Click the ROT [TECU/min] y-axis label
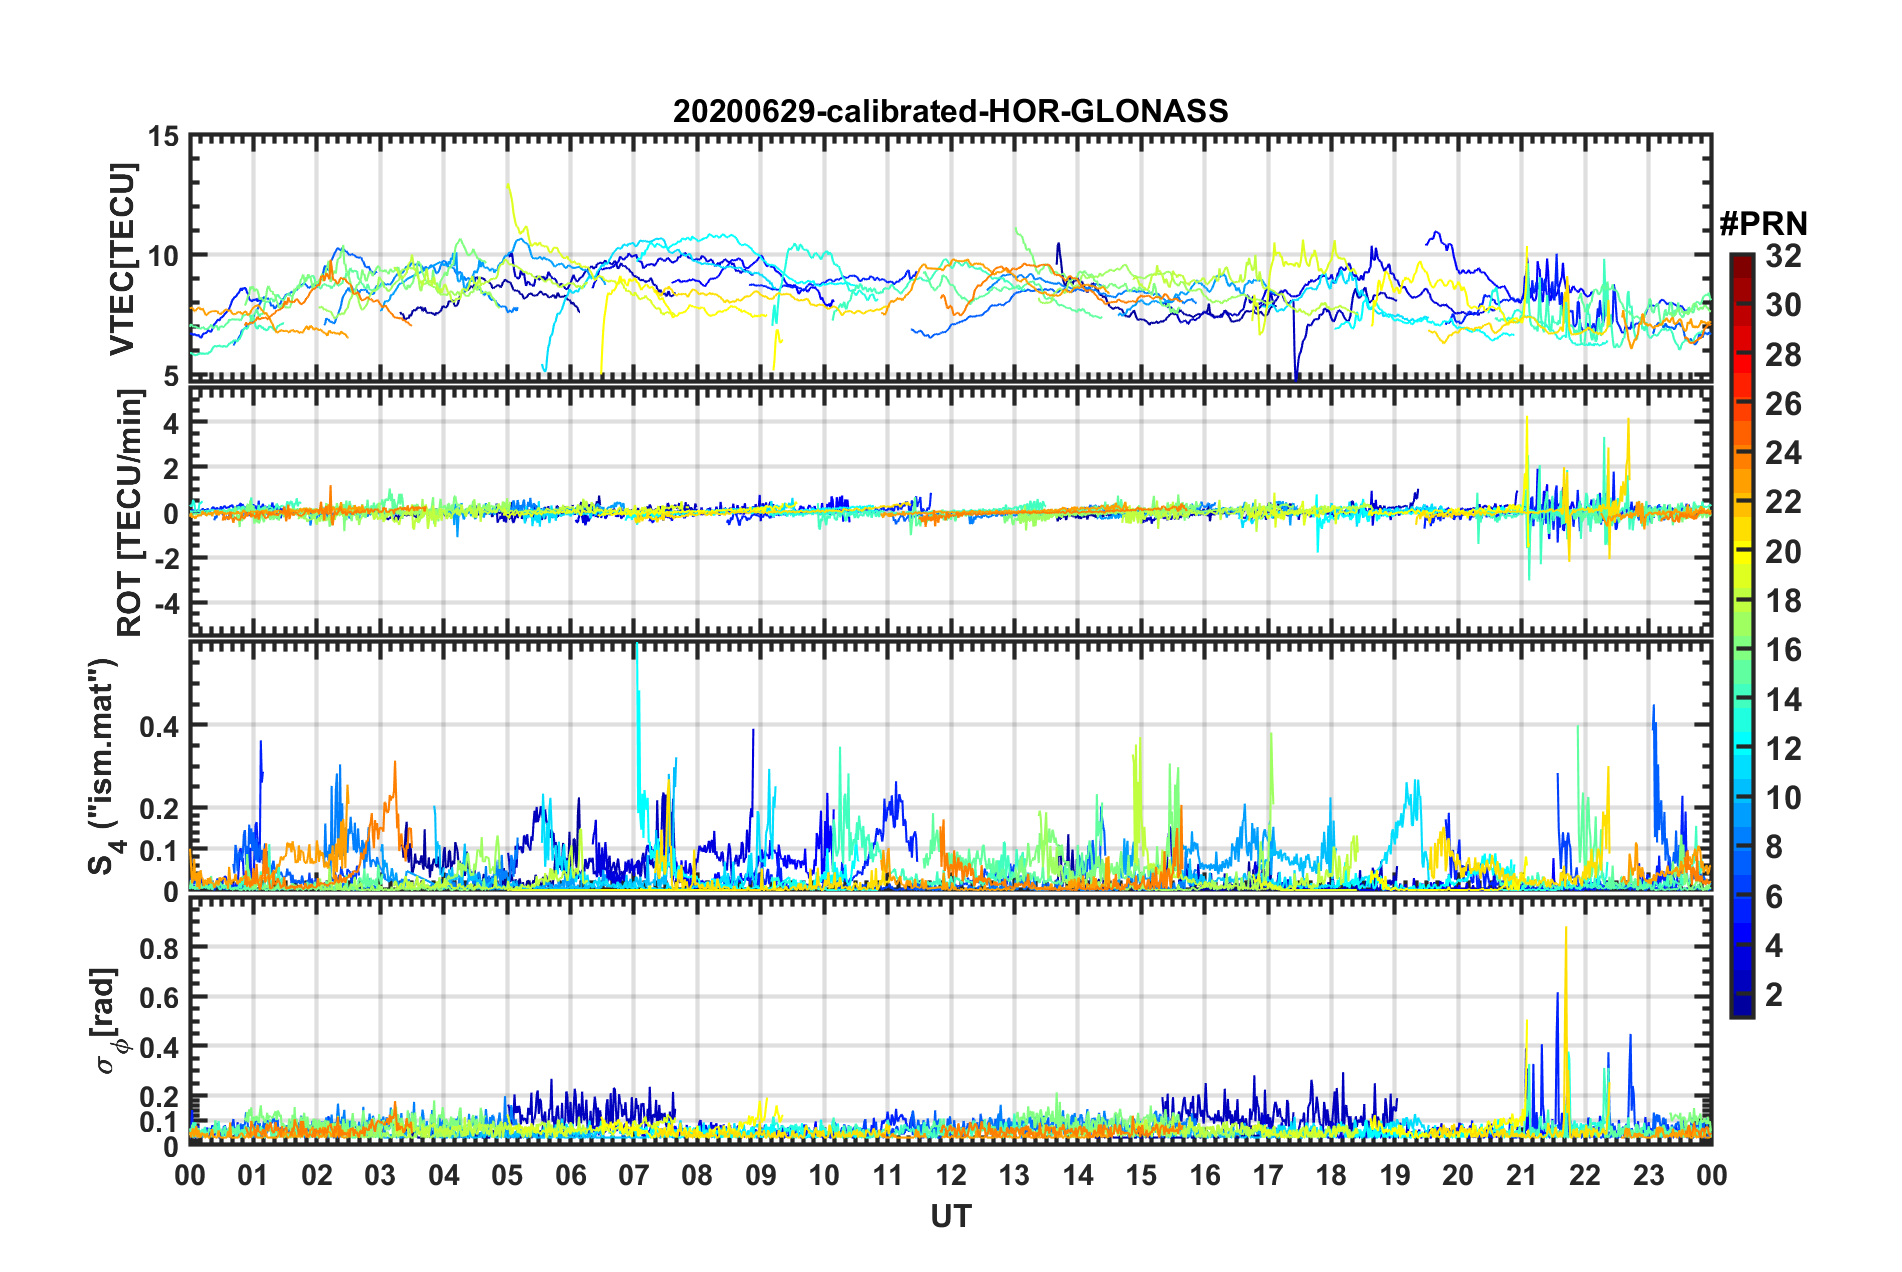This screenshot has height=1272, width=1902. tap(129, 513)
